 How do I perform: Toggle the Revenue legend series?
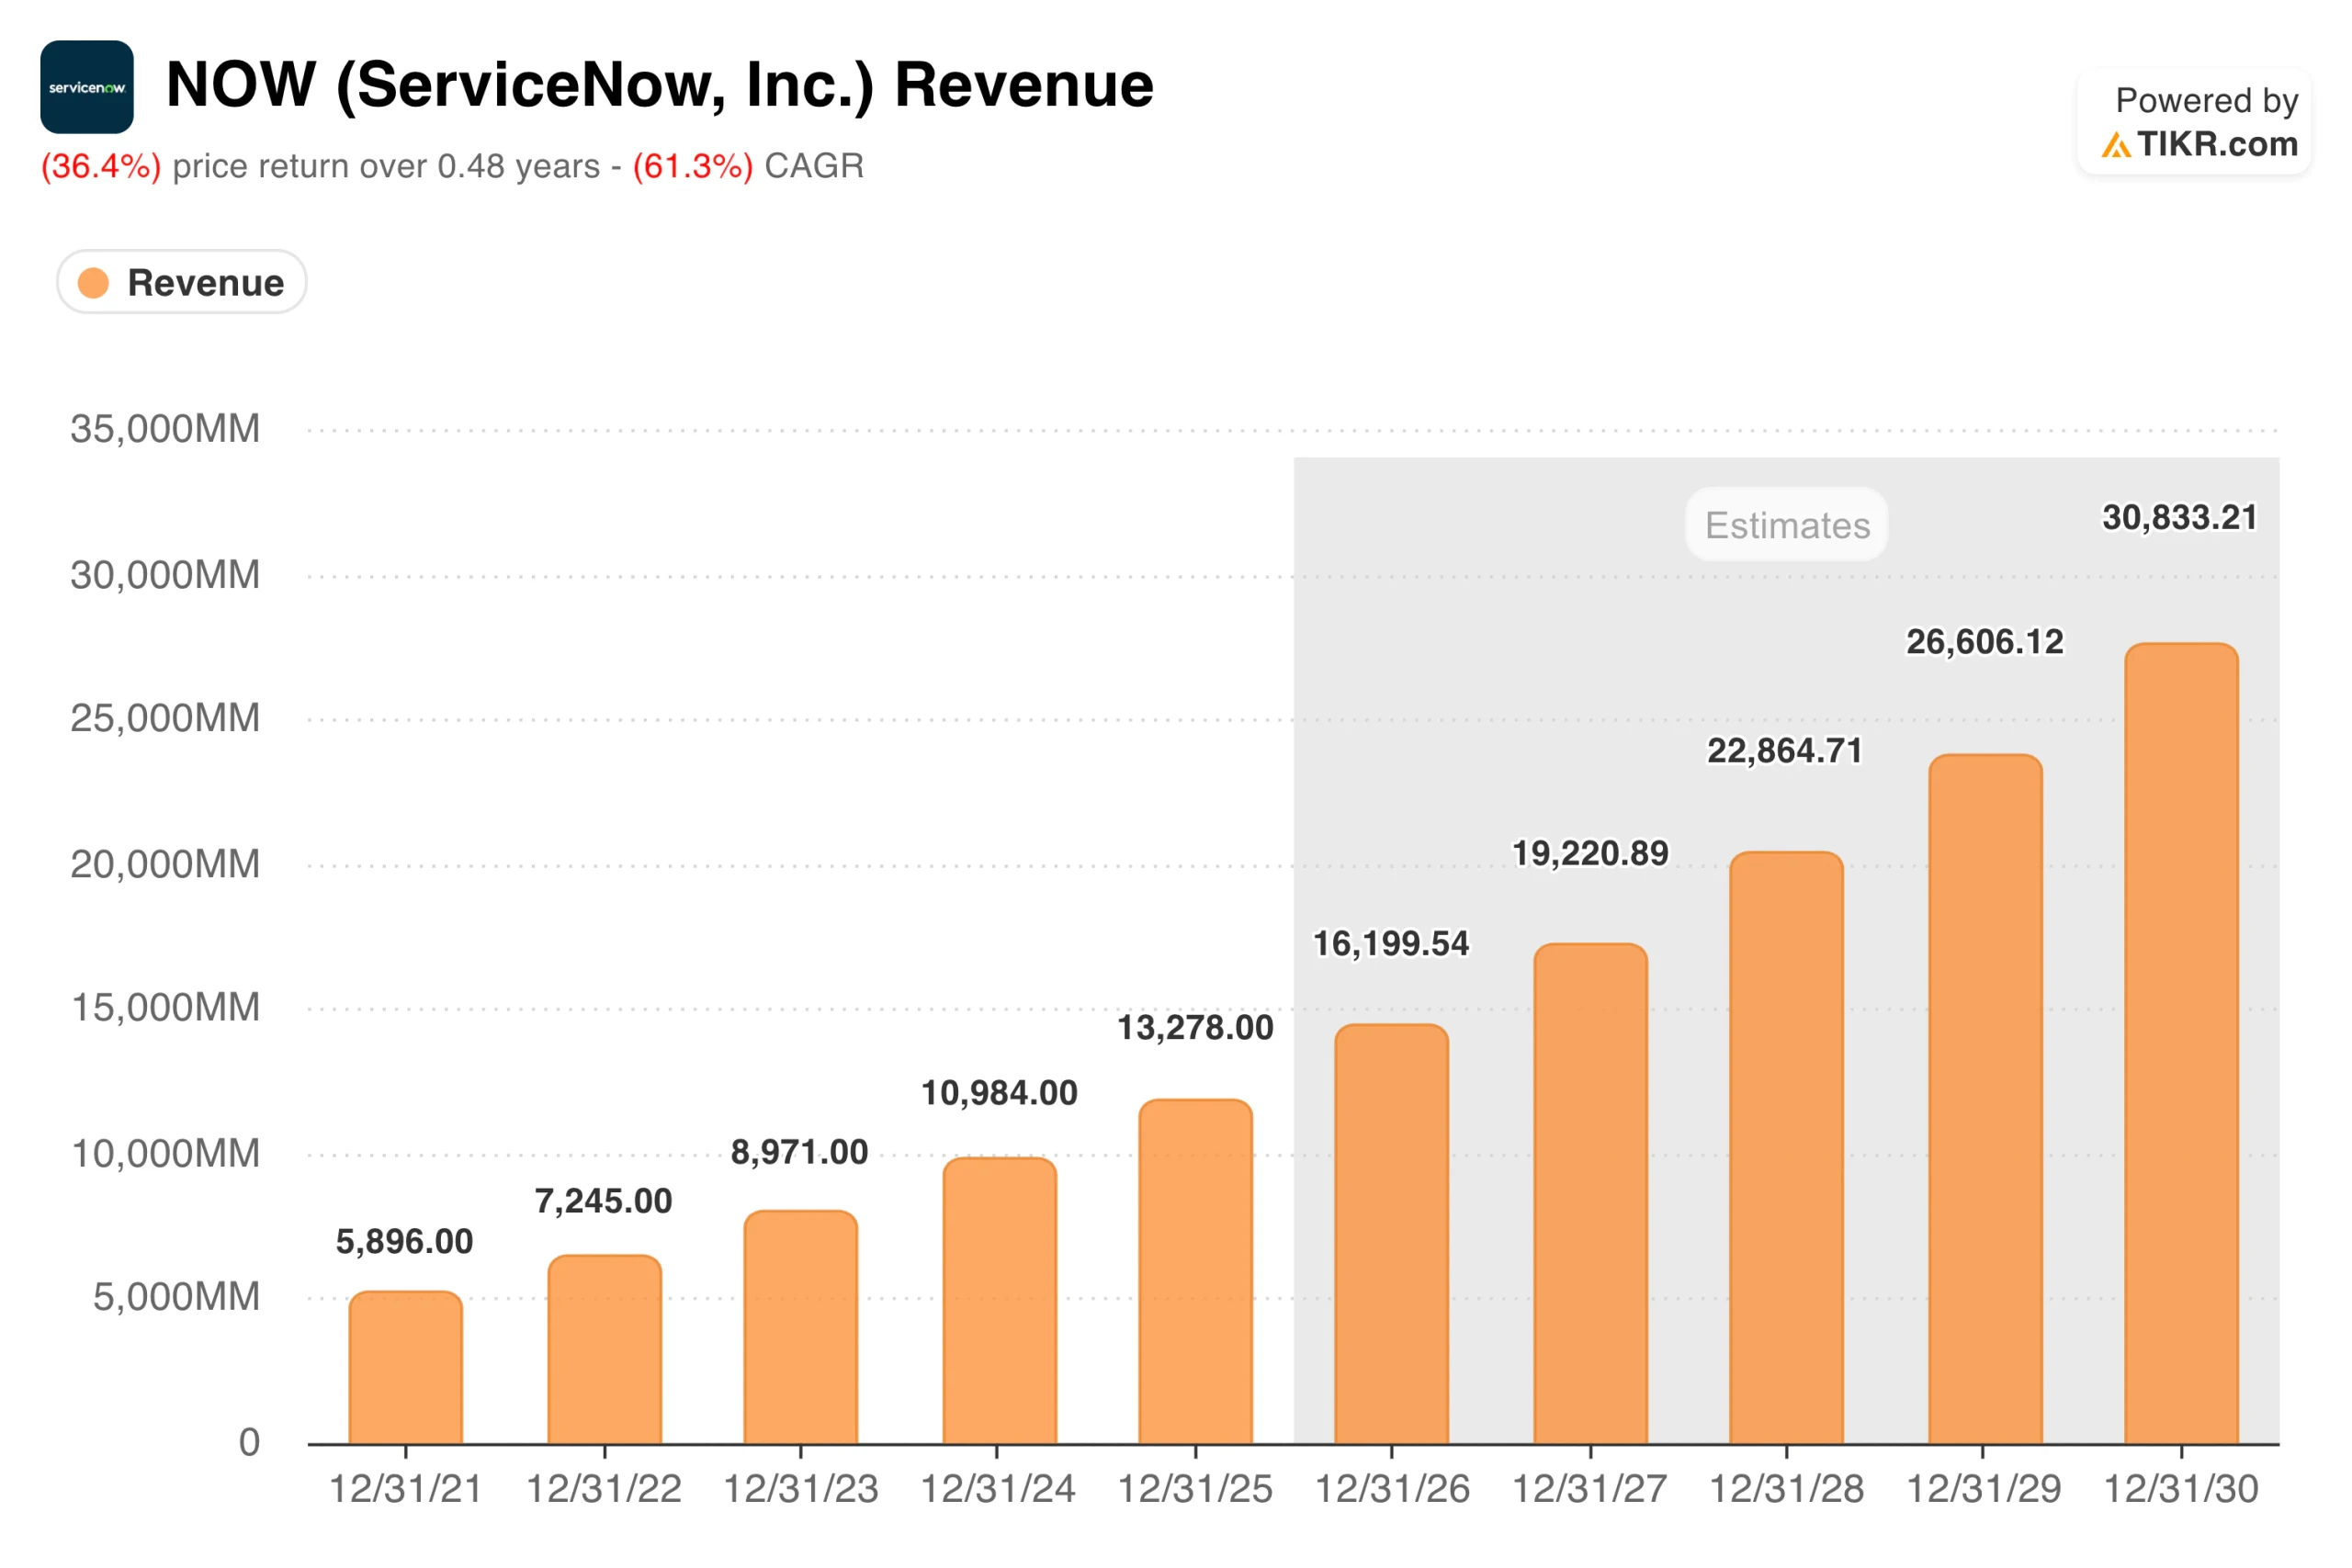pyautogui.click(x=182, y=282)
